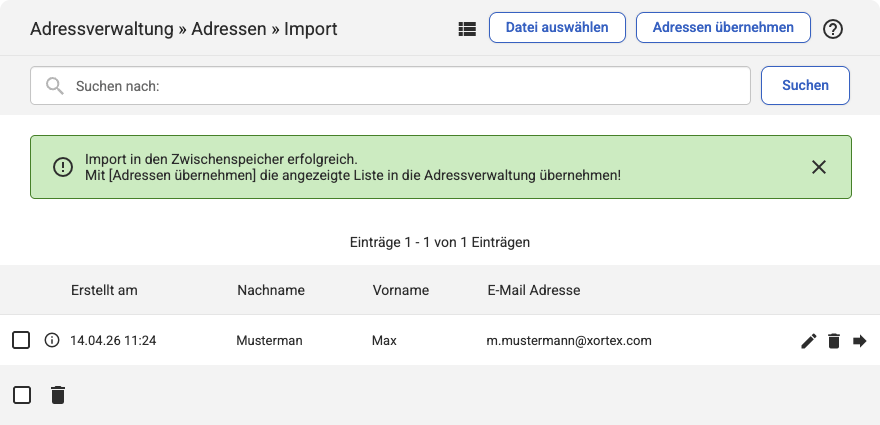The height and width of the screenshot is (425, 880).
Task: Select the date 14.04.26 11:24
Action: pyautogui.click(x=113, y=341)
